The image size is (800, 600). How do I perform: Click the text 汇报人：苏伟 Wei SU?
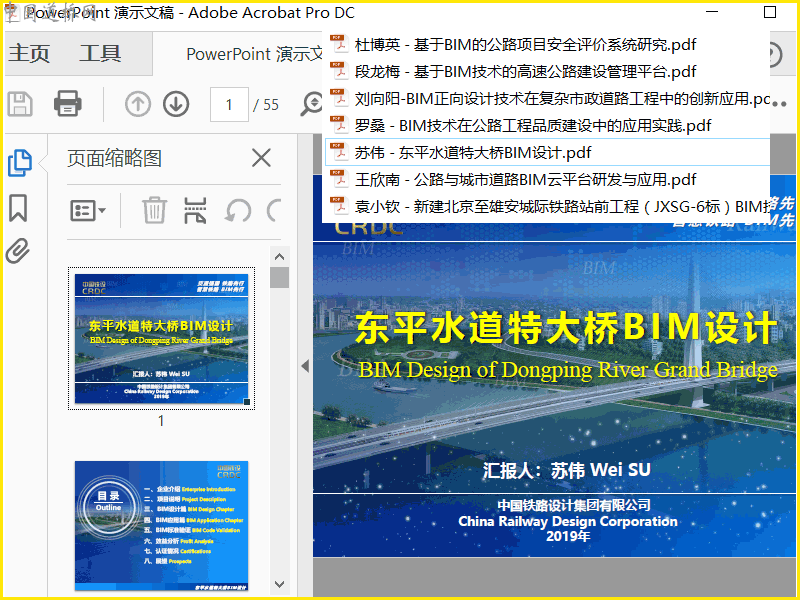tap(566, 470)
